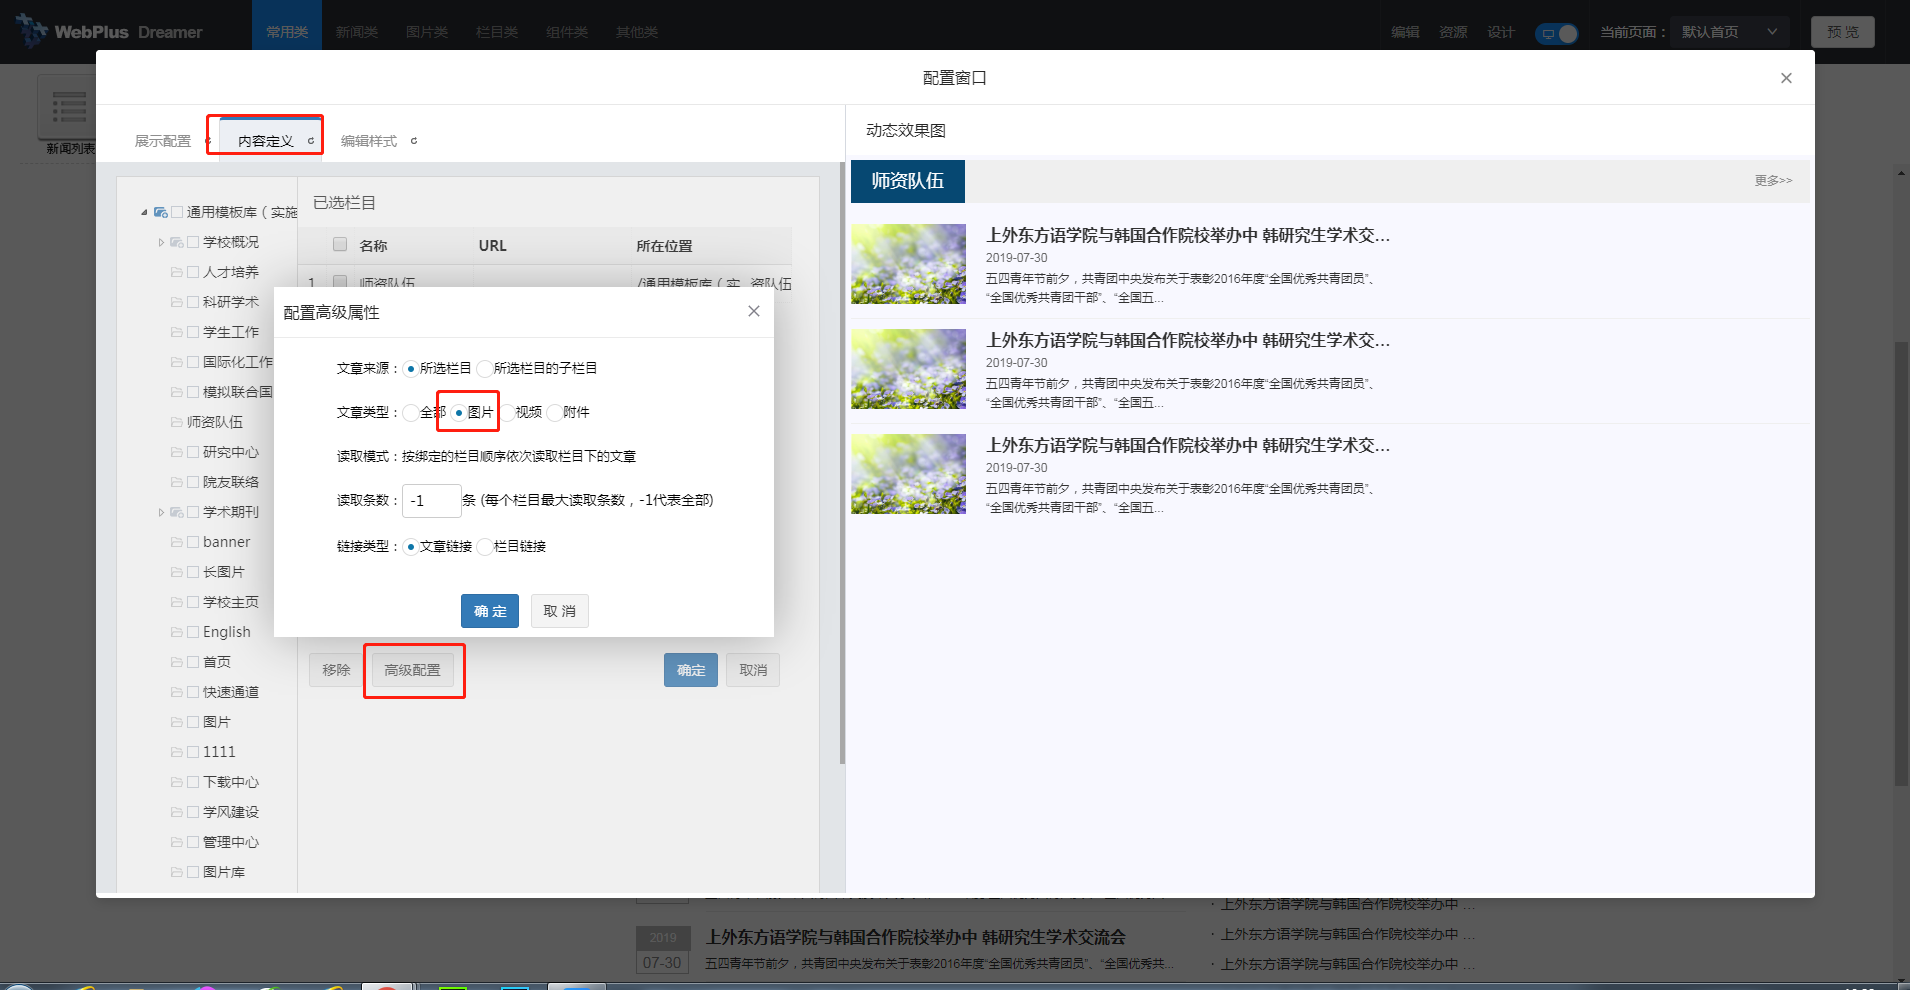Expand the 学术期刊 tree node
Viewport: 1910px width, 990px height.
pos(161,512)
